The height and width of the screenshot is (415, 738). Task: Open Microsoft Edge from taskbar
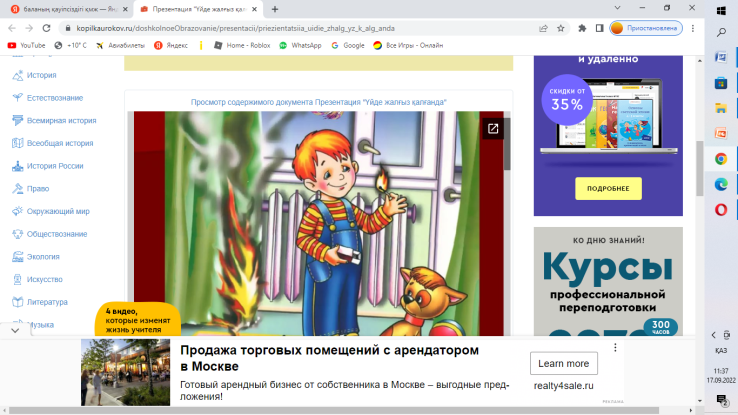[x=721, y=184]
